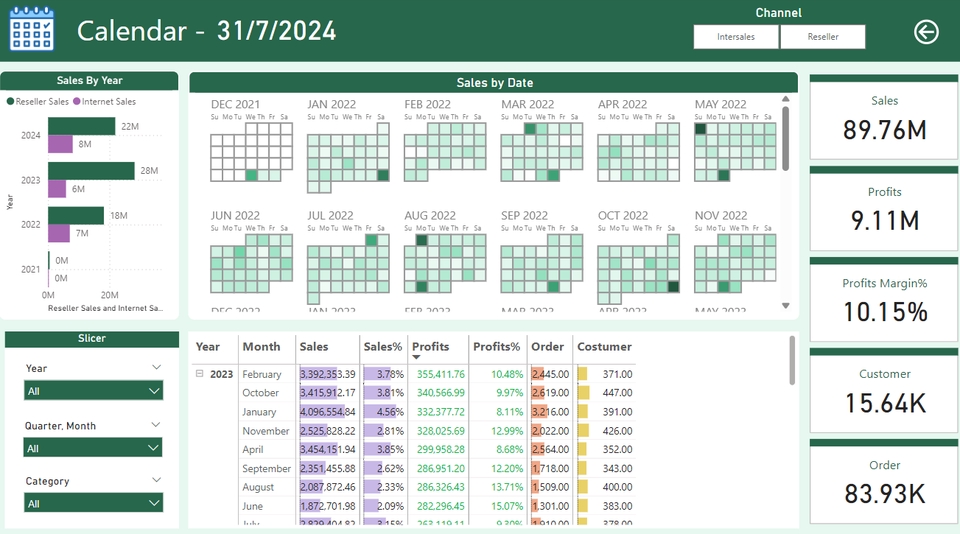Viewport: 960px width, 534px height.
Task: Click the darkest day cell in MAY 2022
Action: 700,129
